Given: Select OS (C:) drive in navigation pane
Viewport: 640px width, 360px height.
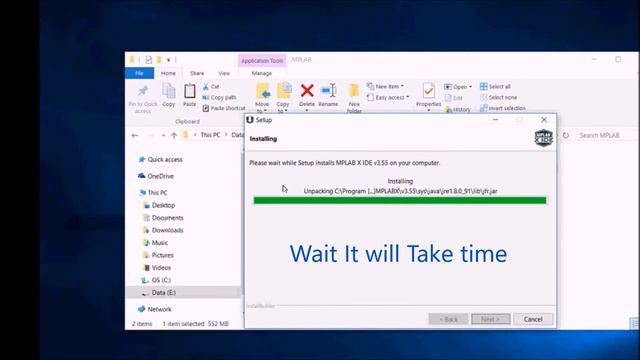Looking at the screenshot, I should (x=156, y=280).
